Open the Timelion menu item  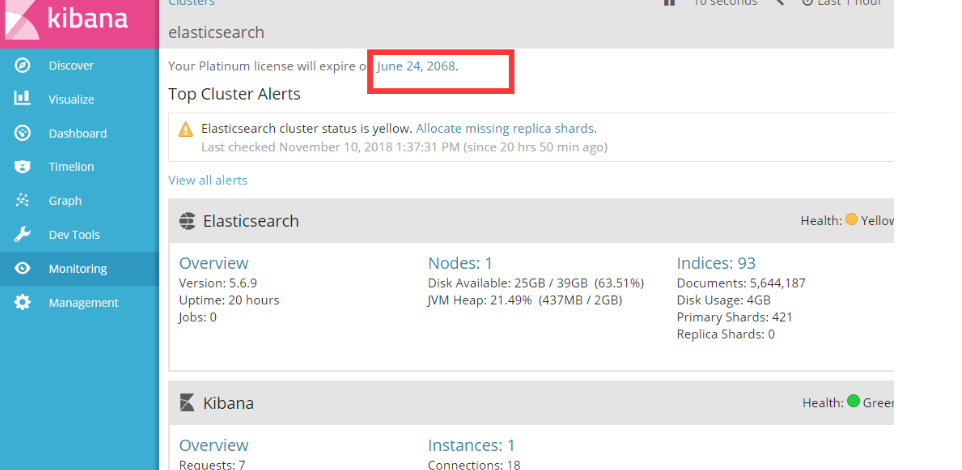point(79,167)
